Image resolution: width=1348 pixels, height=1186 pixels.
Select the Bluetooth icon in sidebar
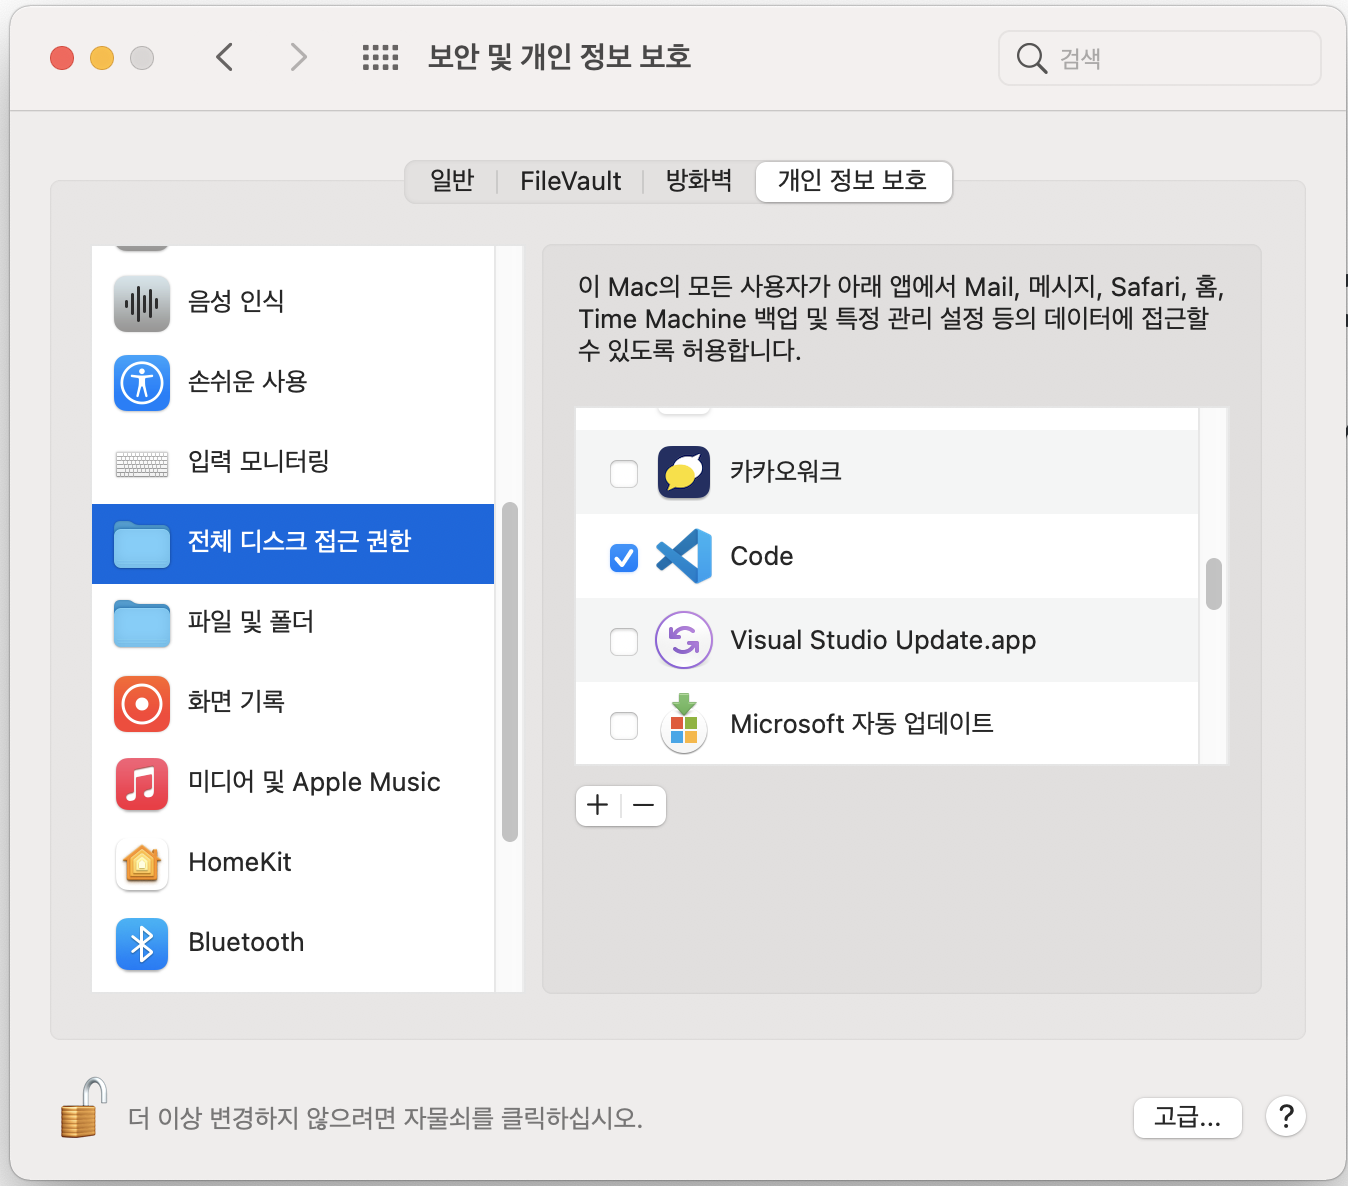click(x=142, y=943)
